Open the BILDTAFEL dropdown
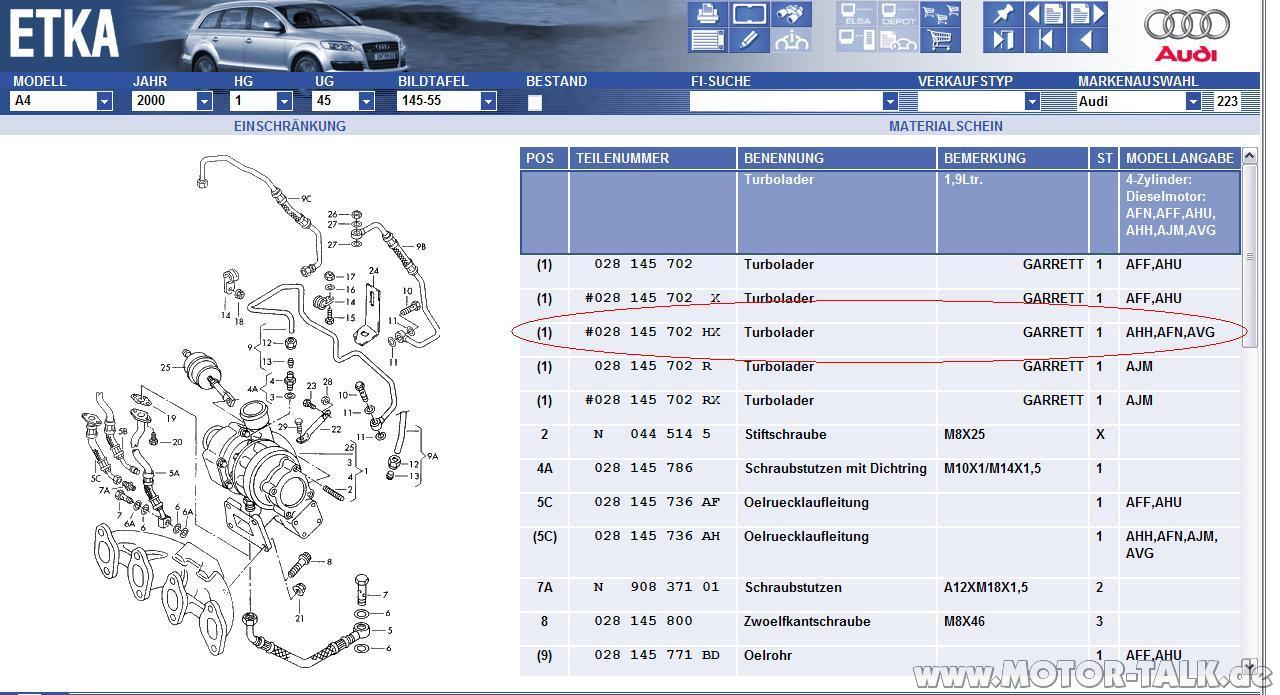This screenshot has width=1280, height=695. (488, 101)
